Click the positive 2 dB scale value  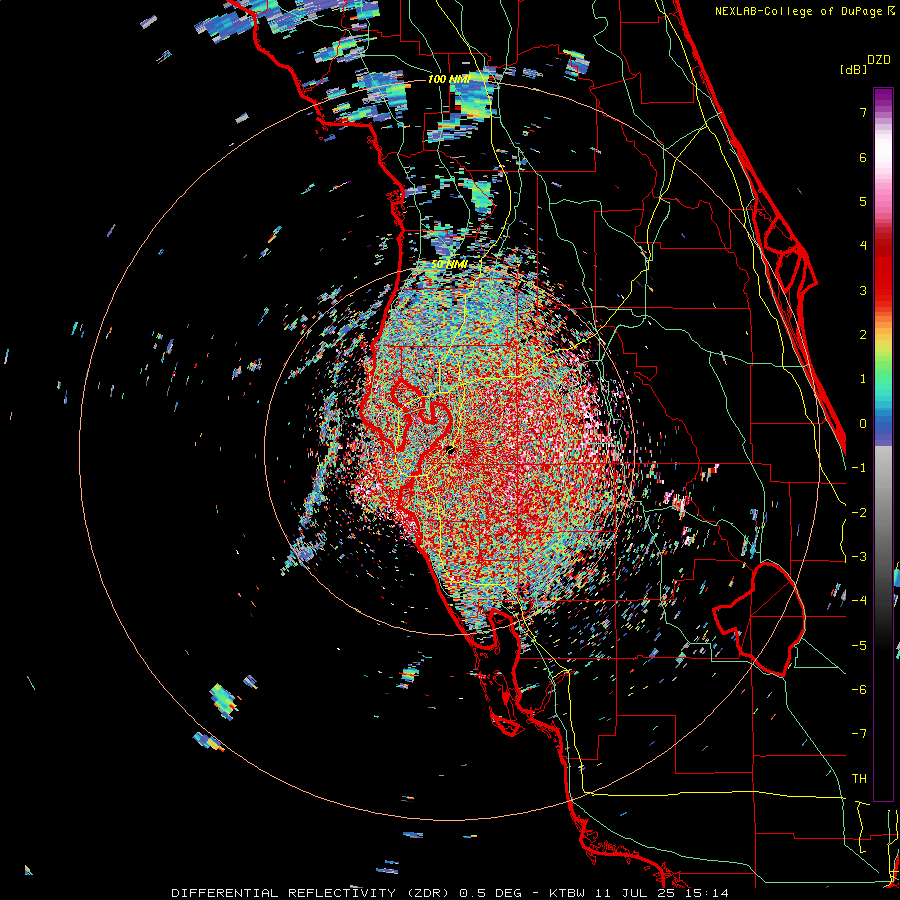(x=863, y=335)
